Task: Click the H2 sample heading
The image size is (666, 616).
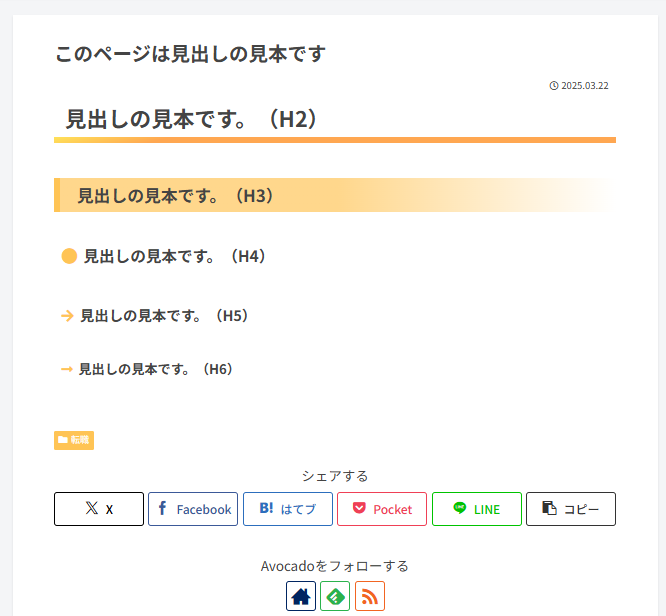Action: [192, 120]
